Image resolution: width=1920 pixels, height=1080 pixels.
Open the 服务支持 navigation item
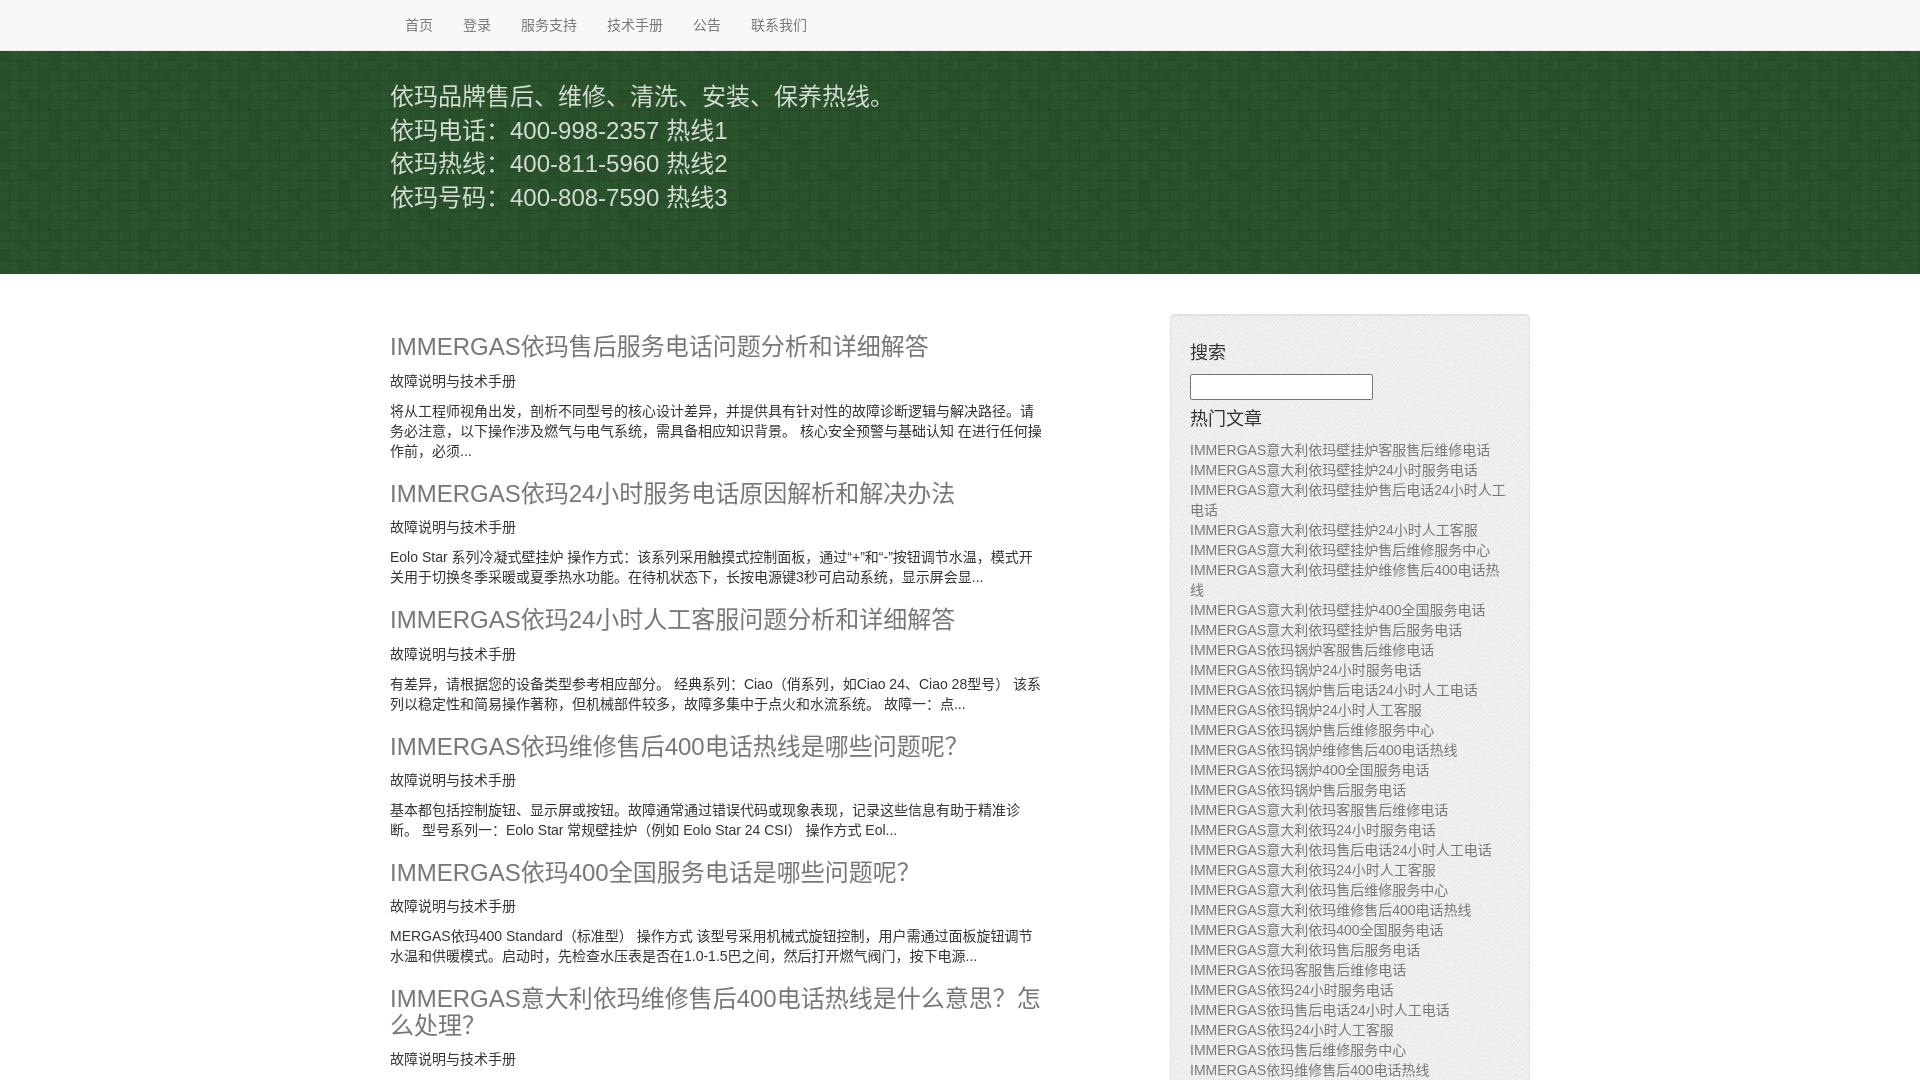(x=549, y=25)
